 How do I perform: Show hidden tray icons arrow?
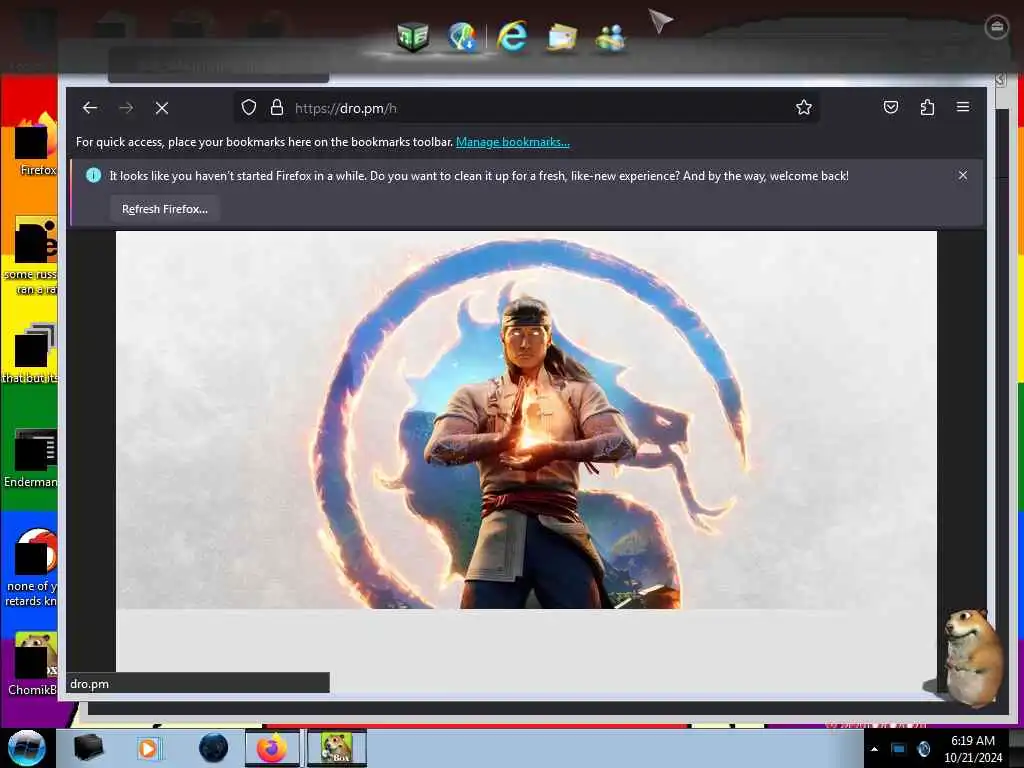[874, 749]
